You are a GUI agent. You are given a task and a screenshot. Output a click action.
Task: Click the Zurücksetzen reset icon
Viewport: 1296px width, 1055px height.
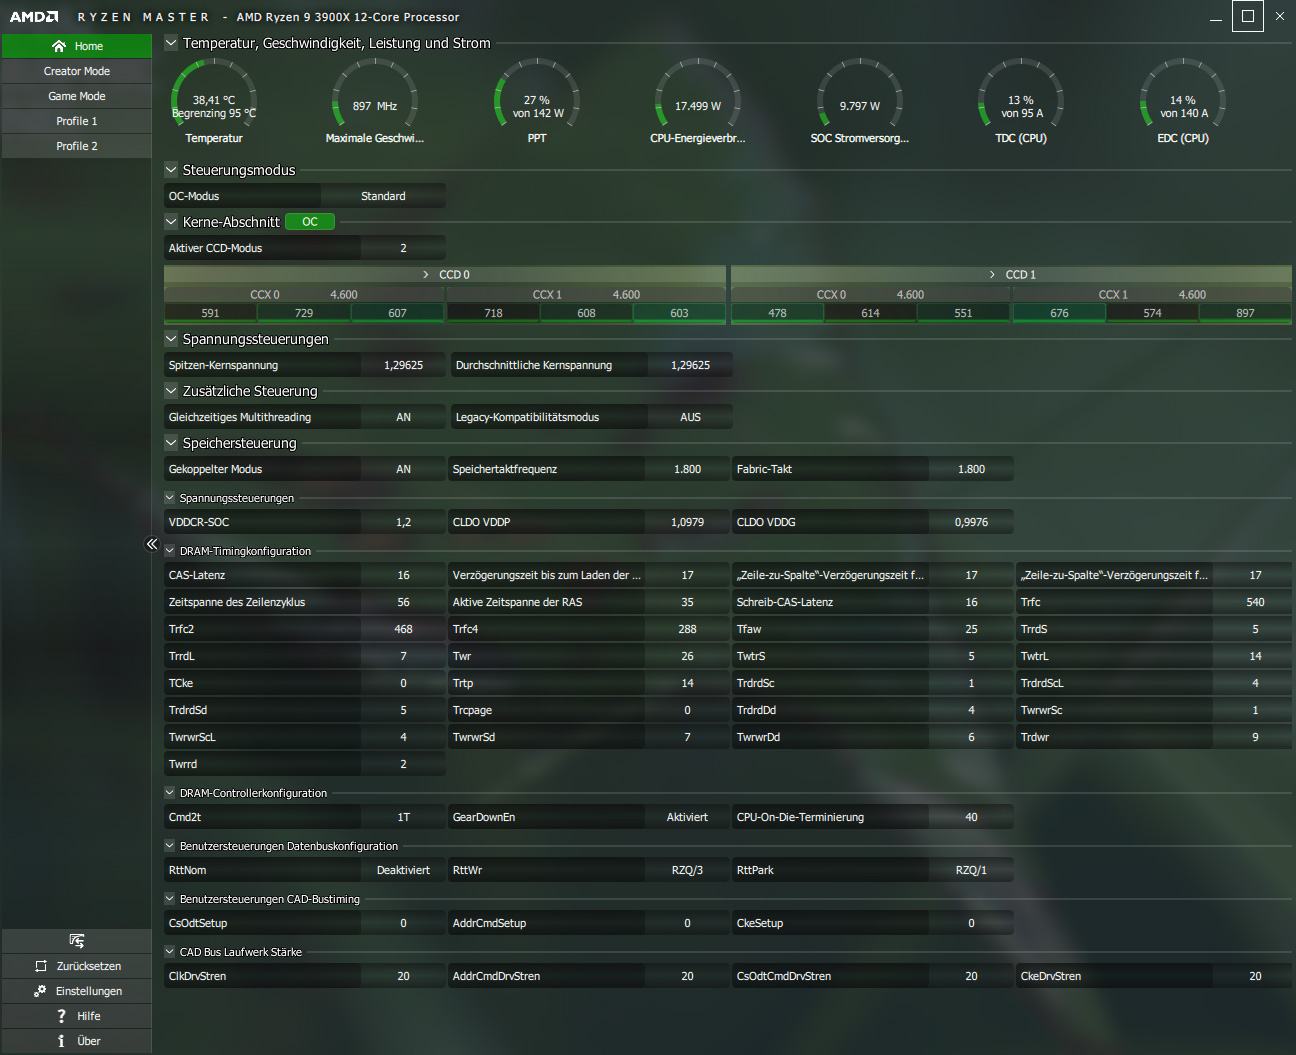41,966
